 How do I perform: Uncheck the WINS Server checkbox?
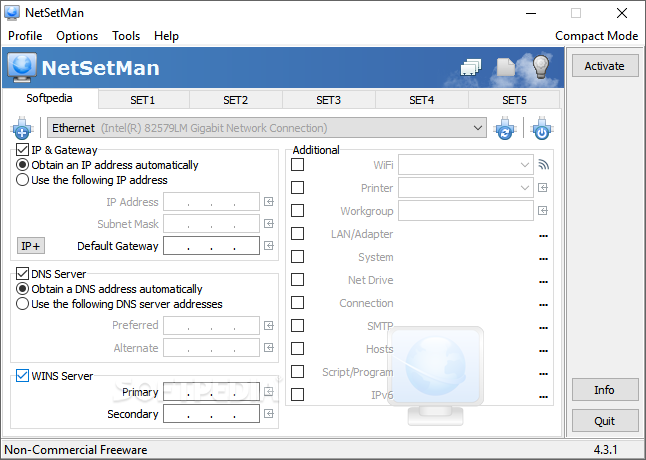pyautogui.click(x=22, y=376)
